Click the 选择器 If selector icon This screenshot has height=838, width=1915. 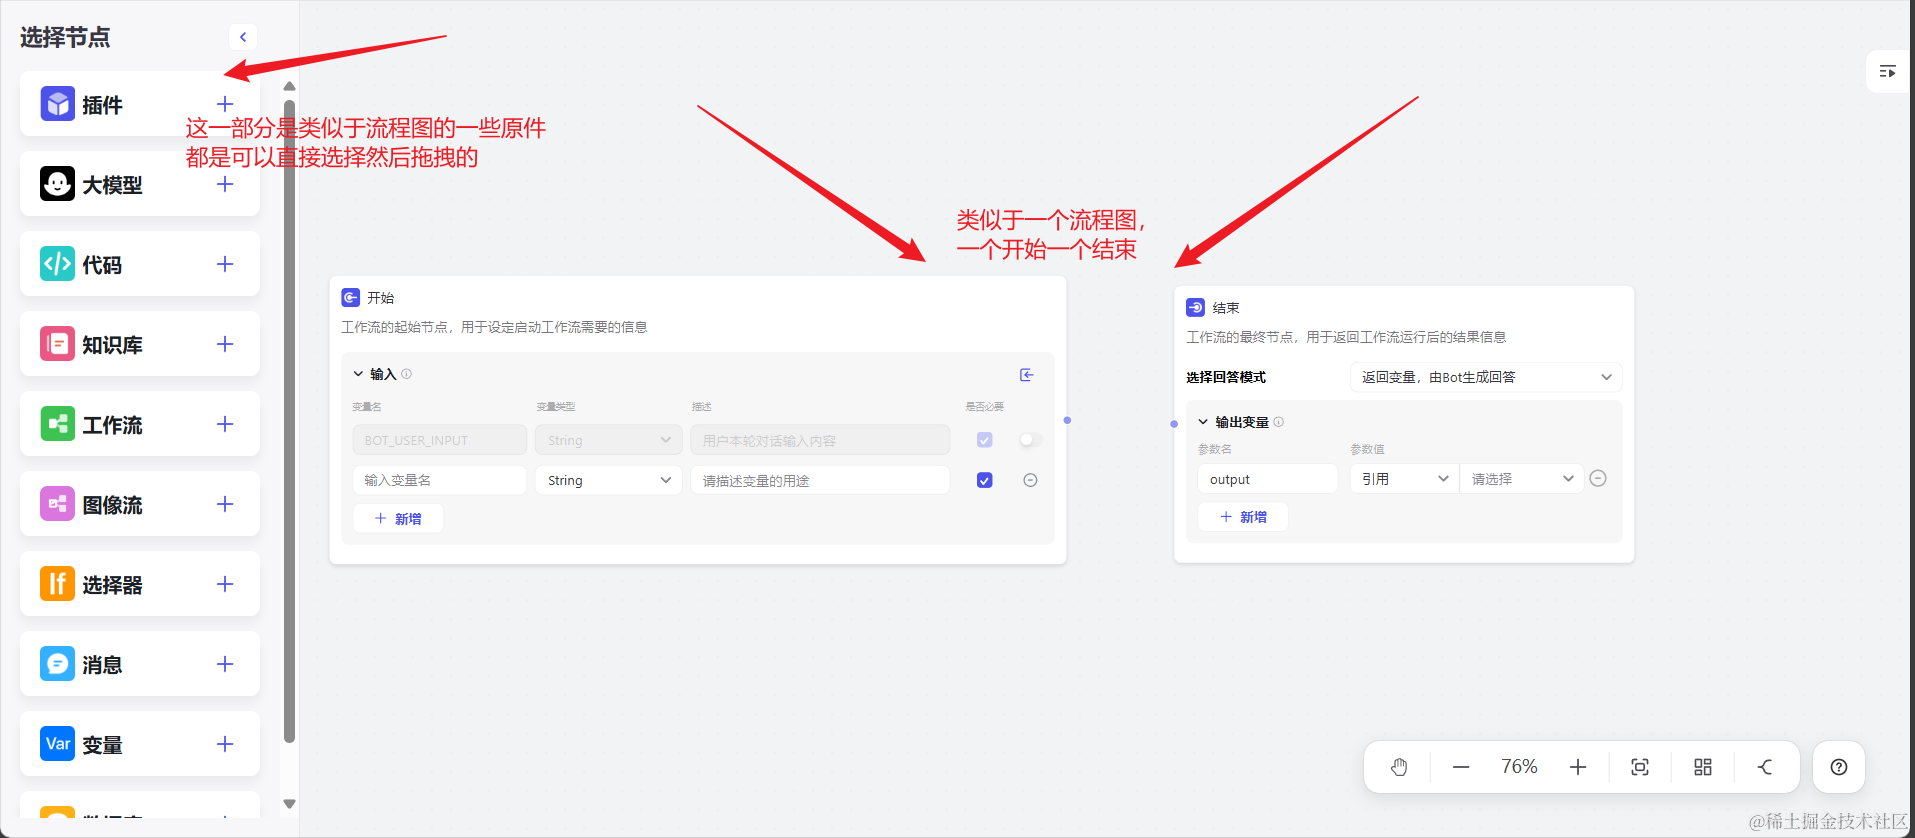tap(58, 584)
